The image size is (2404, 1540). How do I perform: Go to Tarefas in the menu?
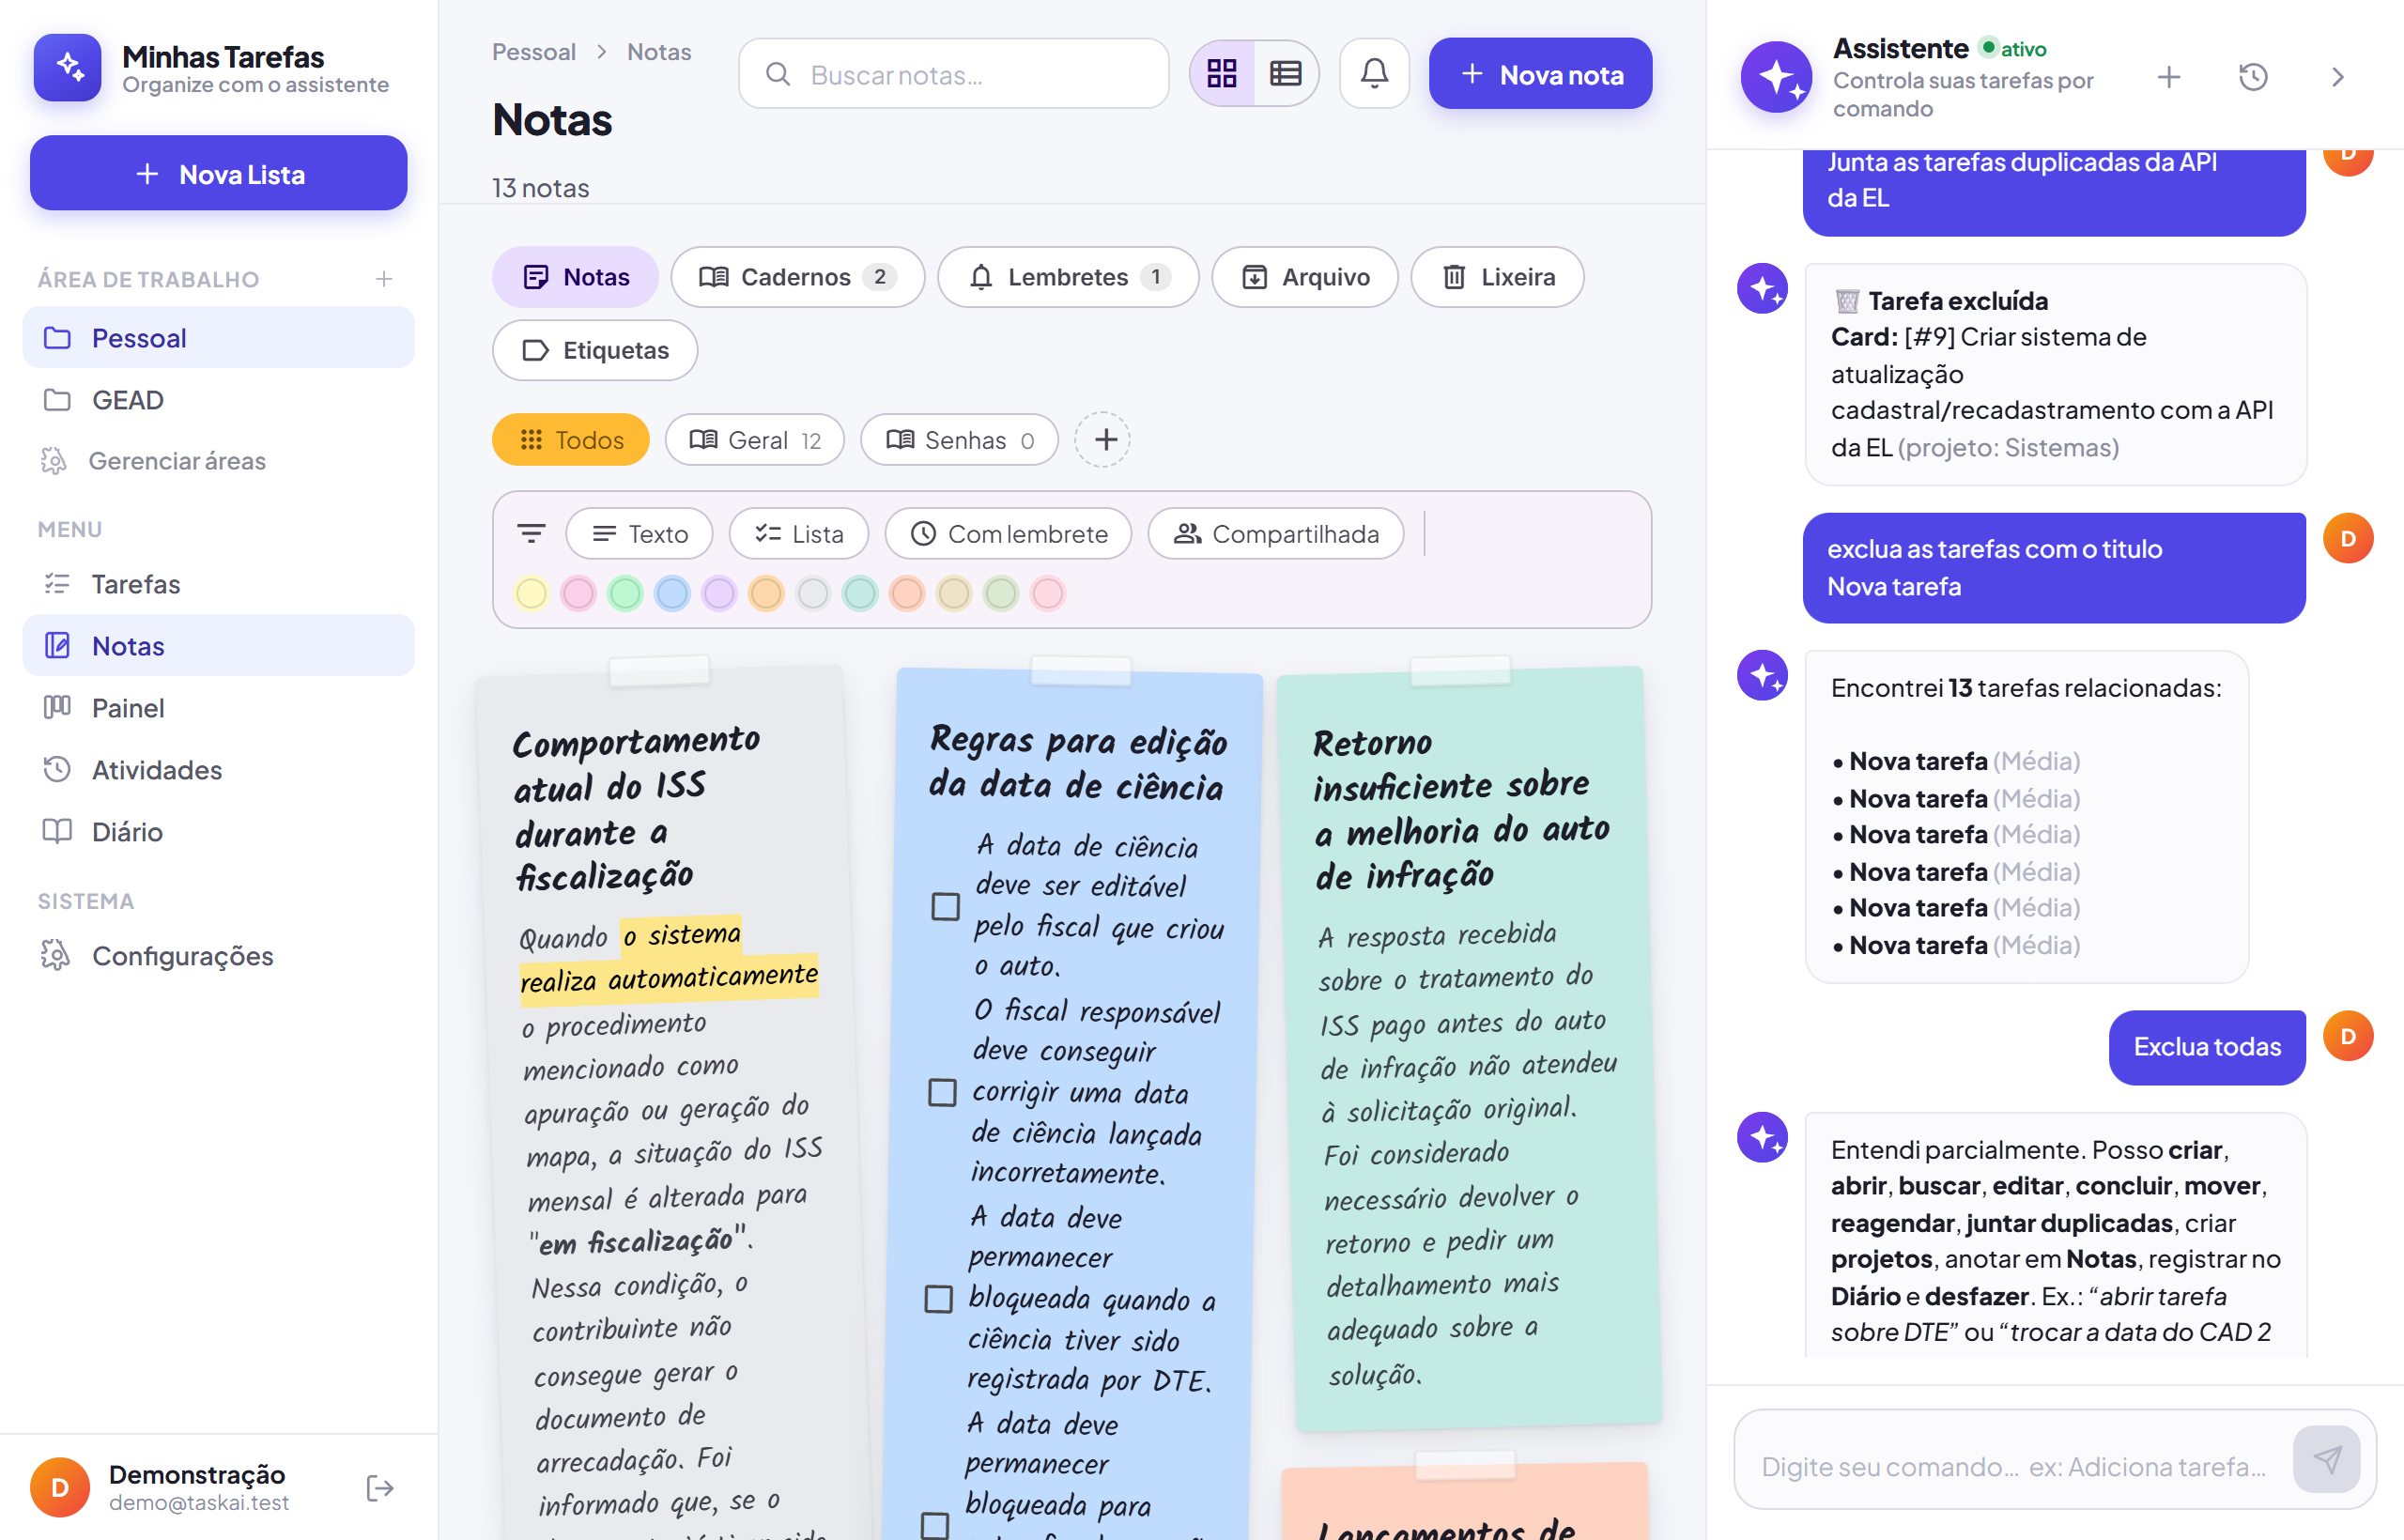click(x=218, y=584)
